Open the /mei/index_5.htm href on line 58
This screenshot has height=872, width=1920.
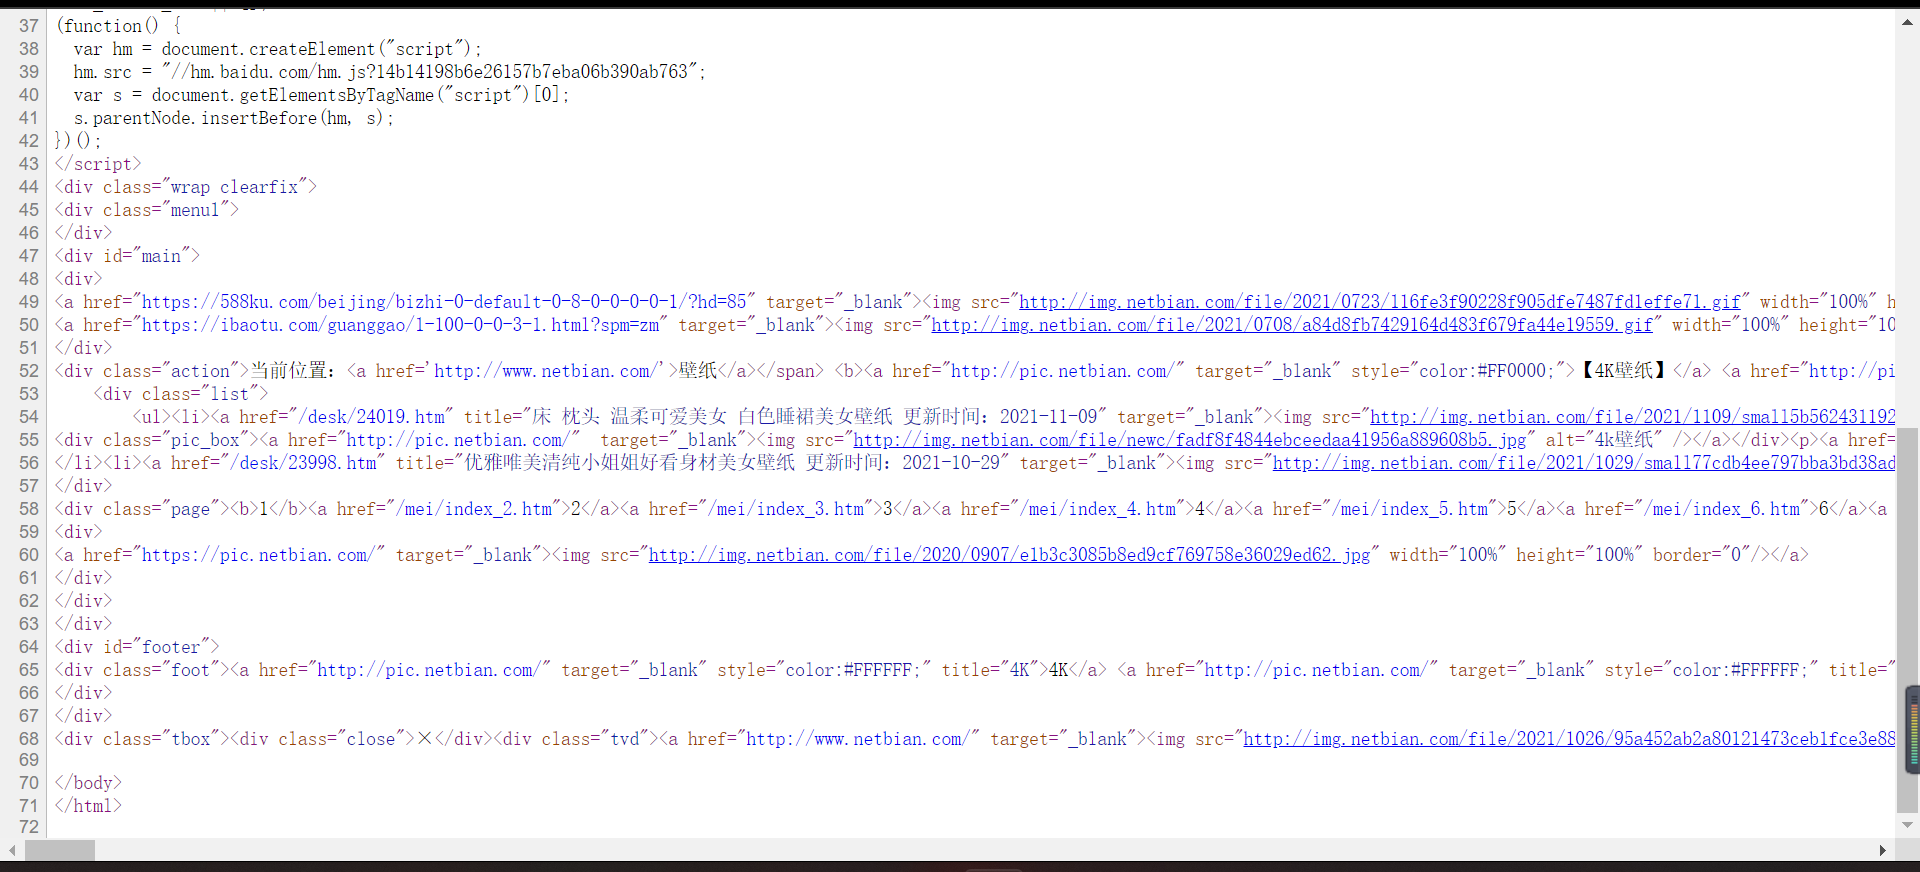[1410, 509]
